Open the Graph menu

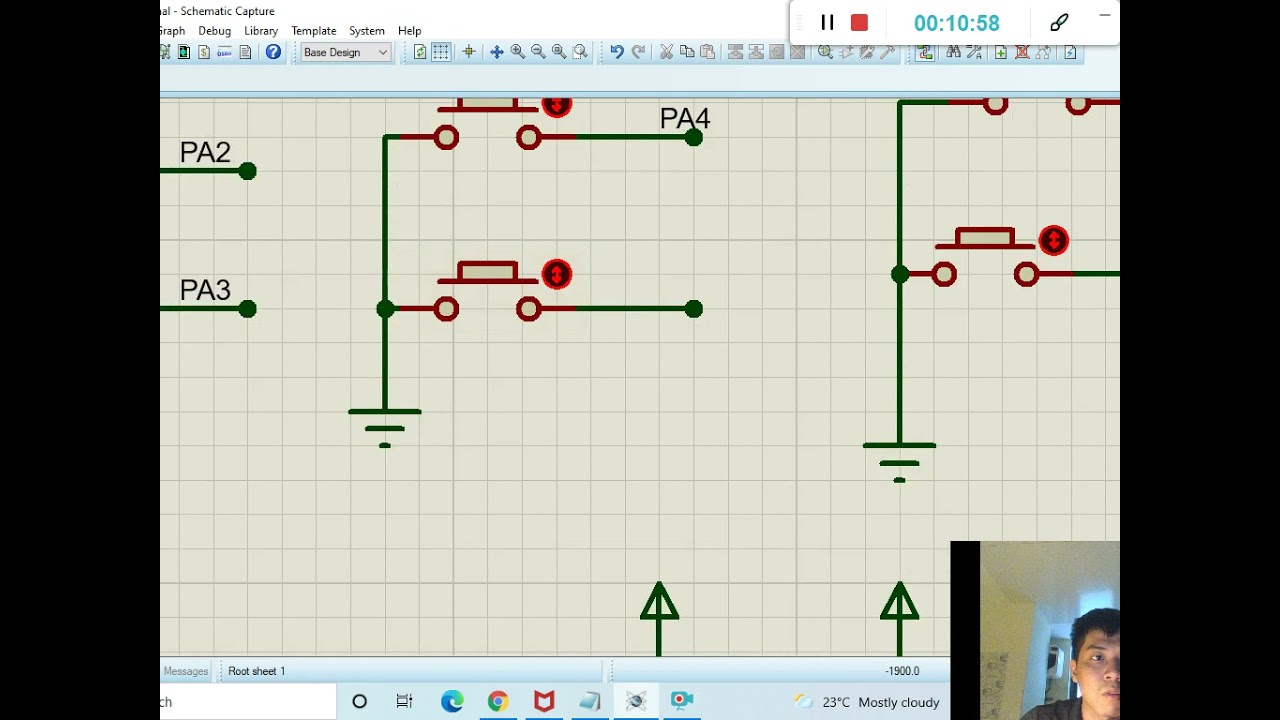(x=172, y=31)
